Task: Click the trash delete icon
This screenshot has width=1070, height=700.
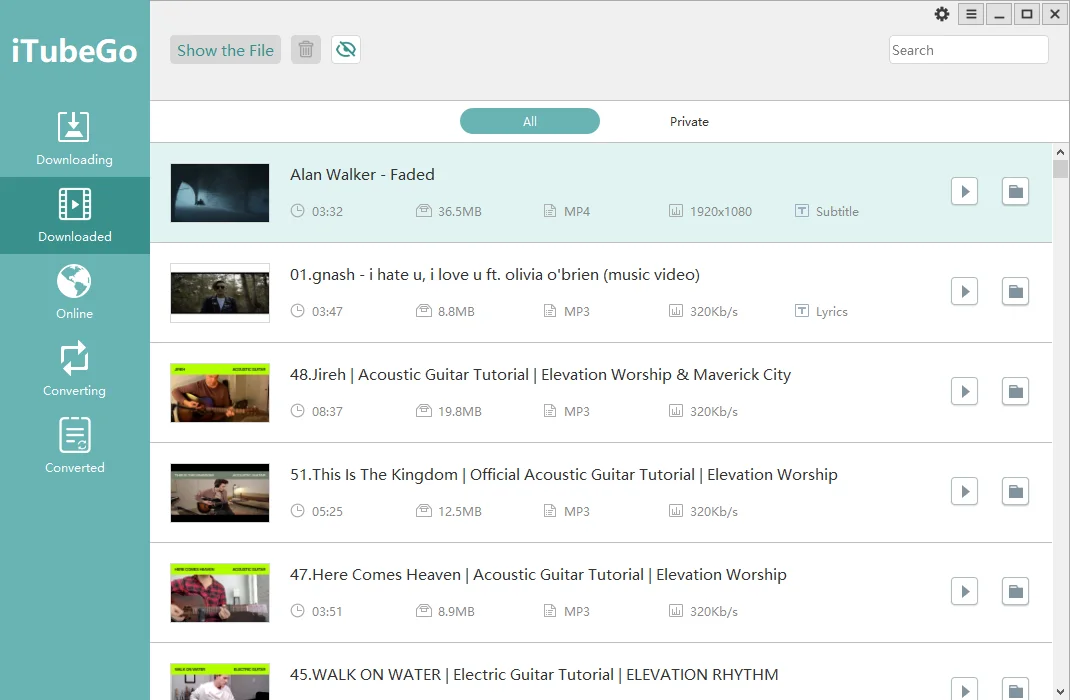Action: click(306, 50)
